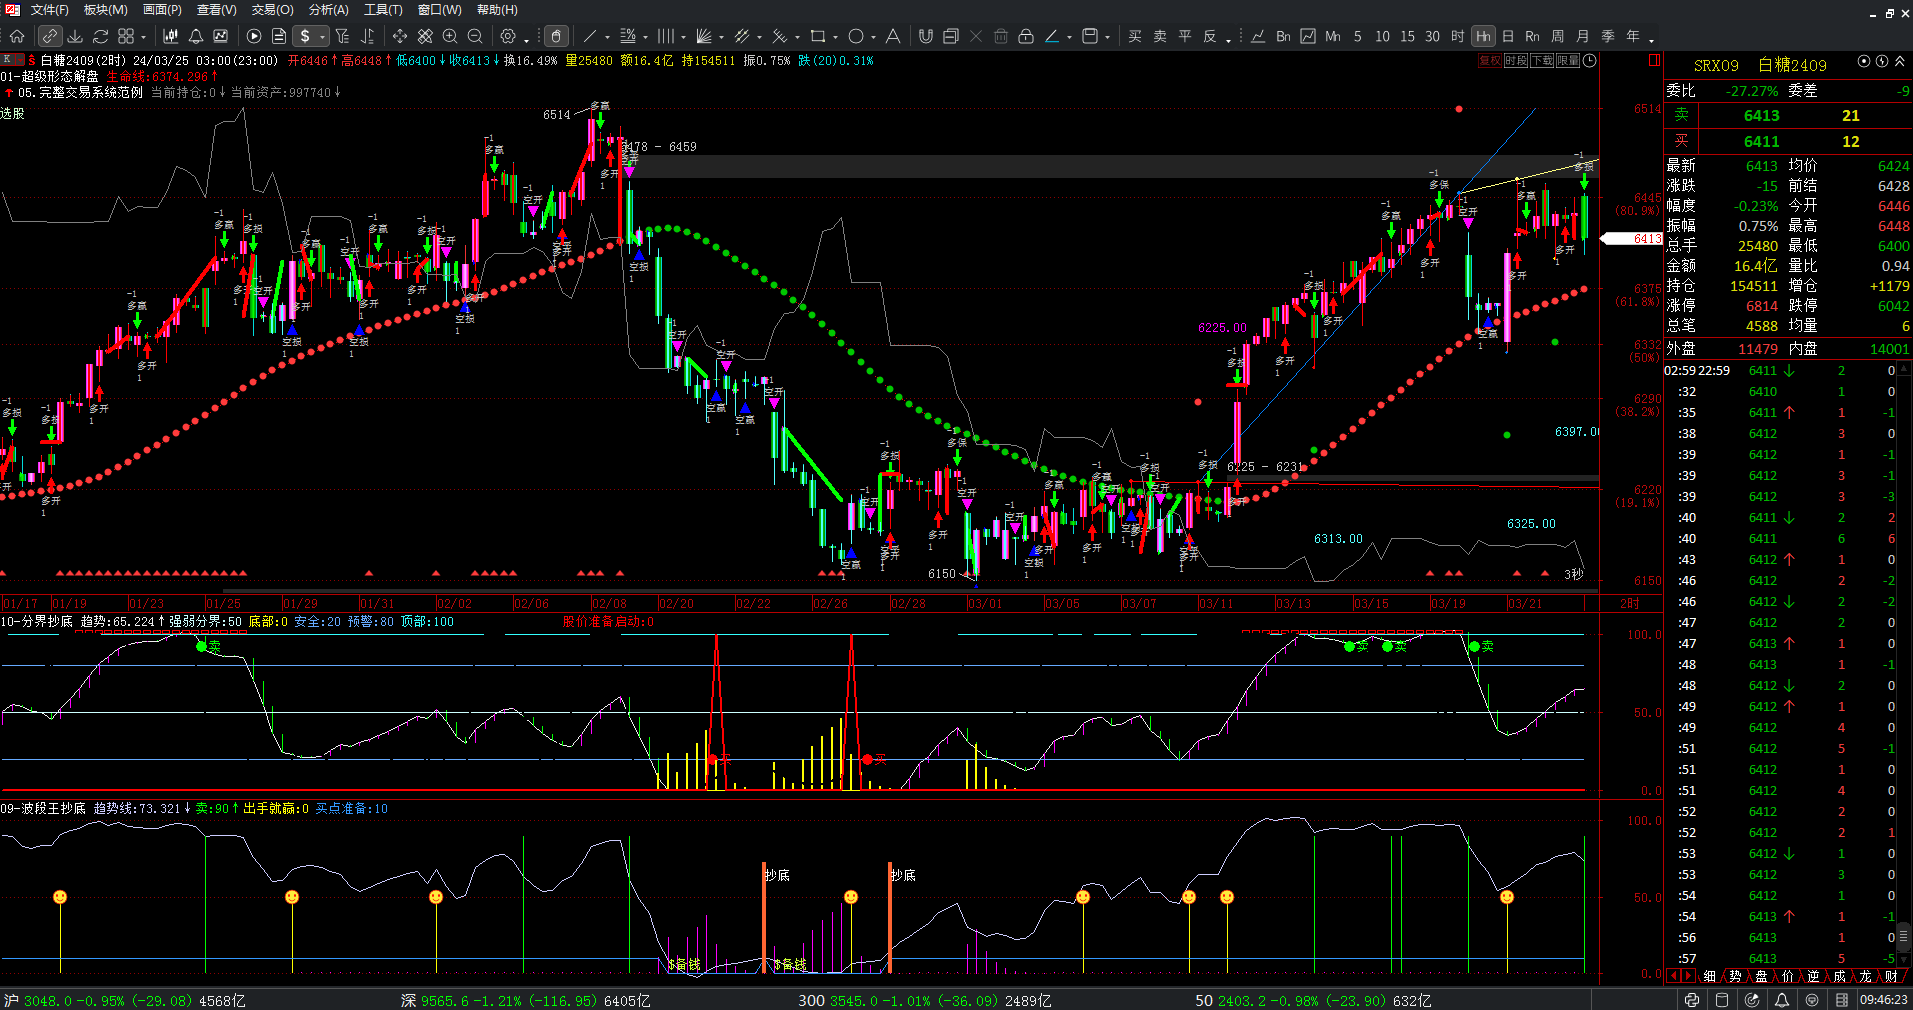Viewport: 1913px width, 1010px height.
Task: Select the text annotation A tool
Action: tap(893, 36)
